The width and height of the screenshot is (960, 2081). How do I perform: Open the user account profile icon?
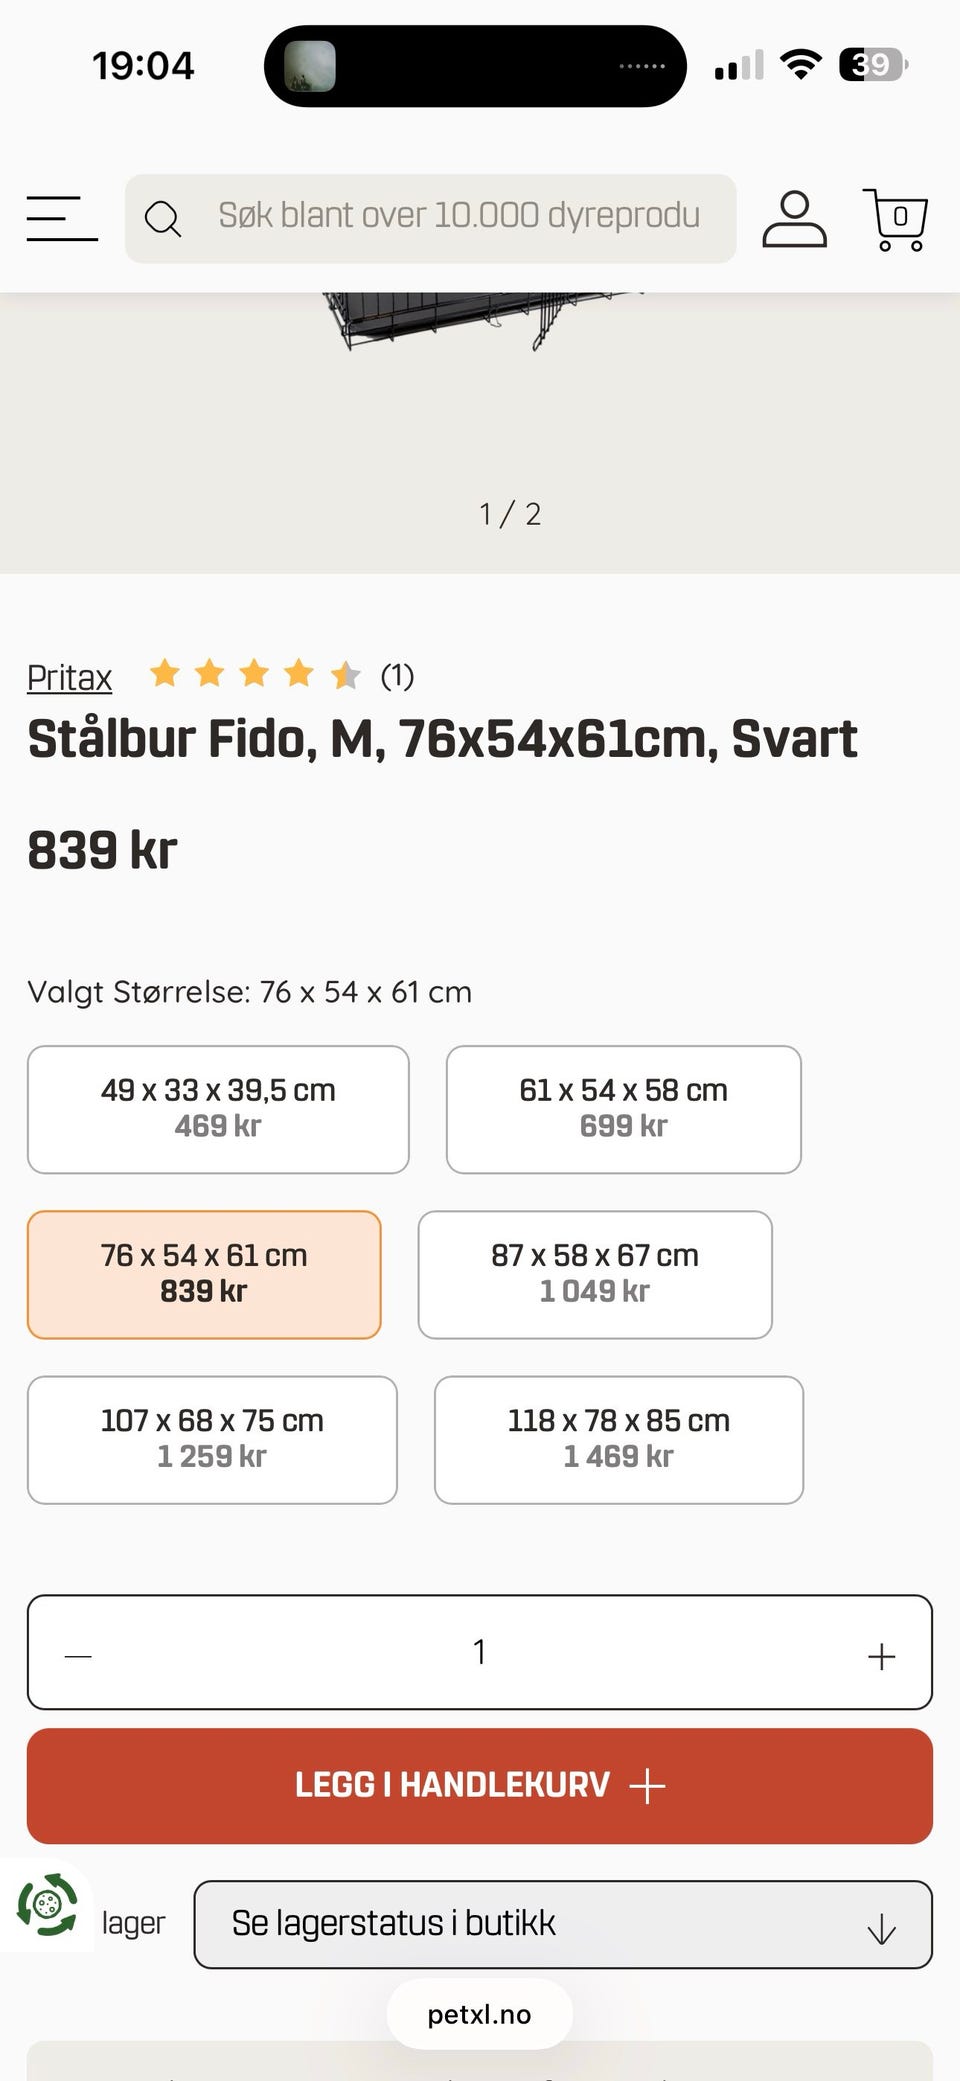point(794,219)
